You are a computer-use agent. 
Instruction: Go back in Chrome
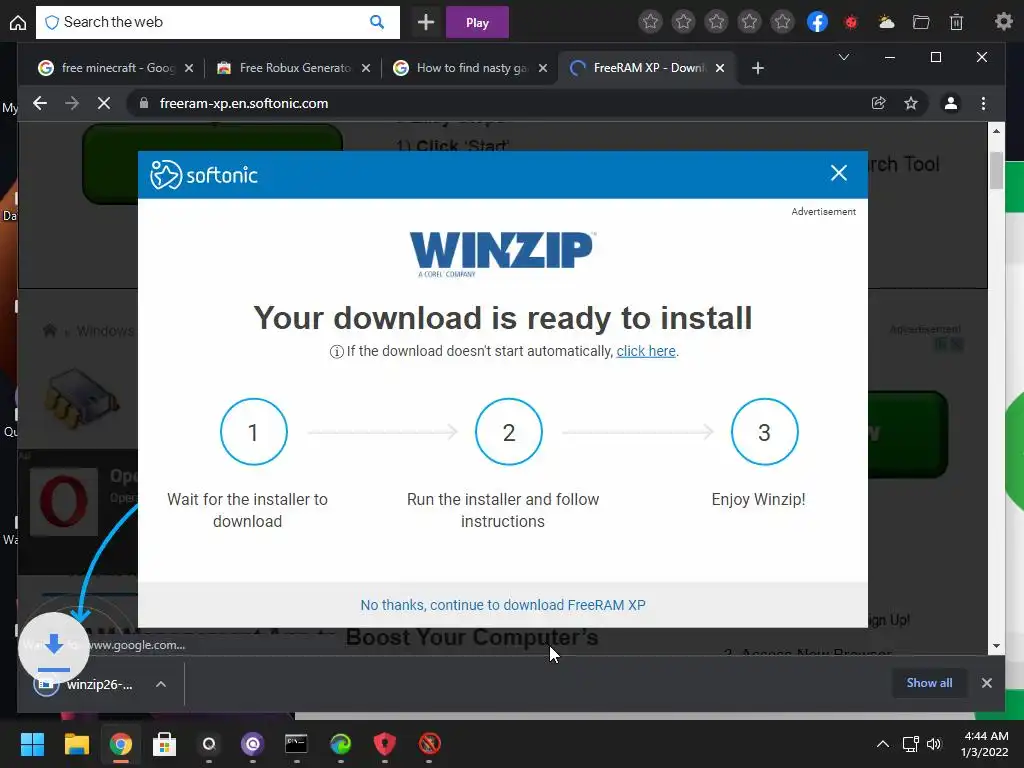tap(40, 103)
